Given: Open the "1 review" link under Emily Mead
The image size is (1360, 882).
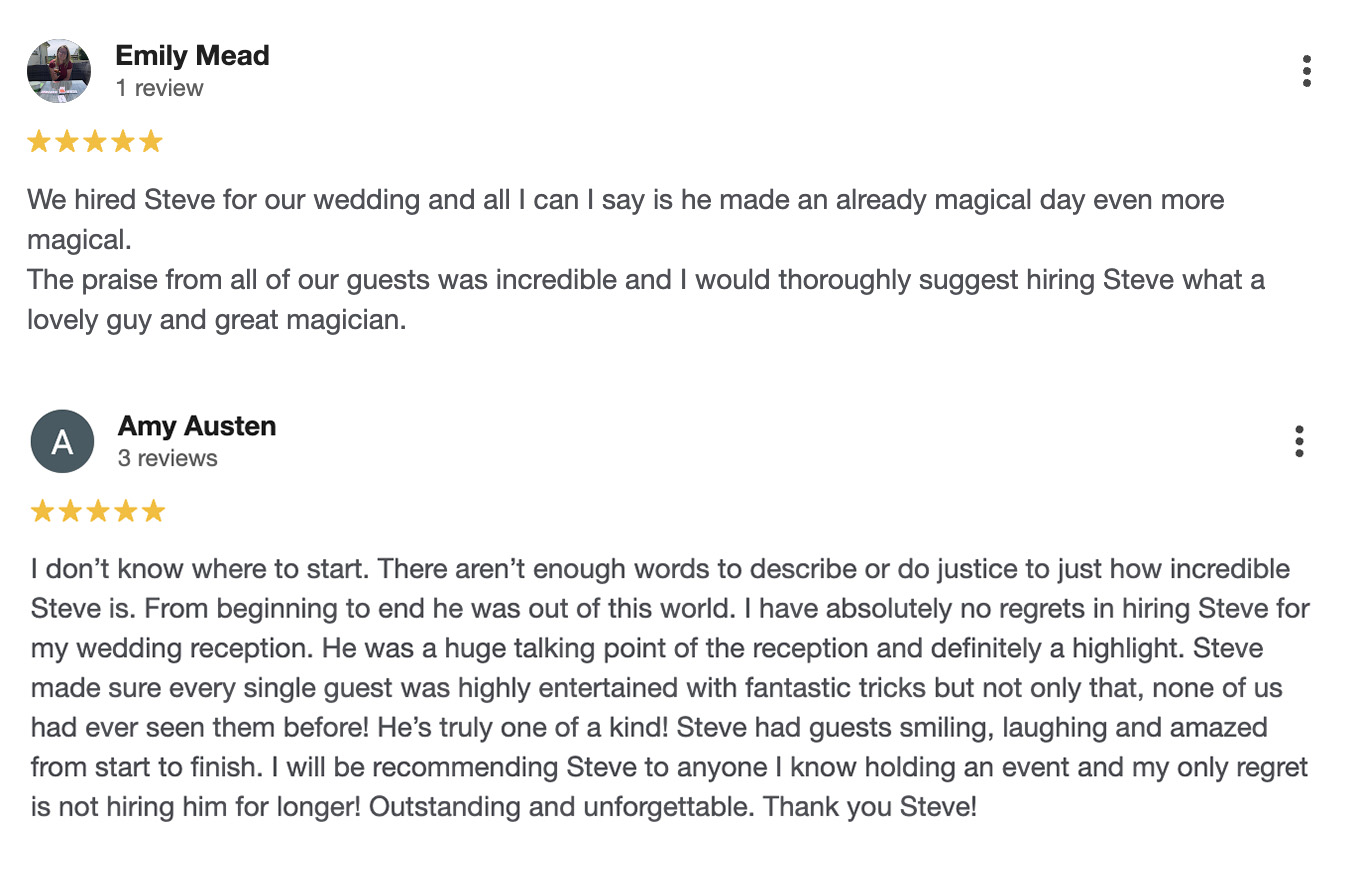Looking at the screenshot, I should pos(160,88).
